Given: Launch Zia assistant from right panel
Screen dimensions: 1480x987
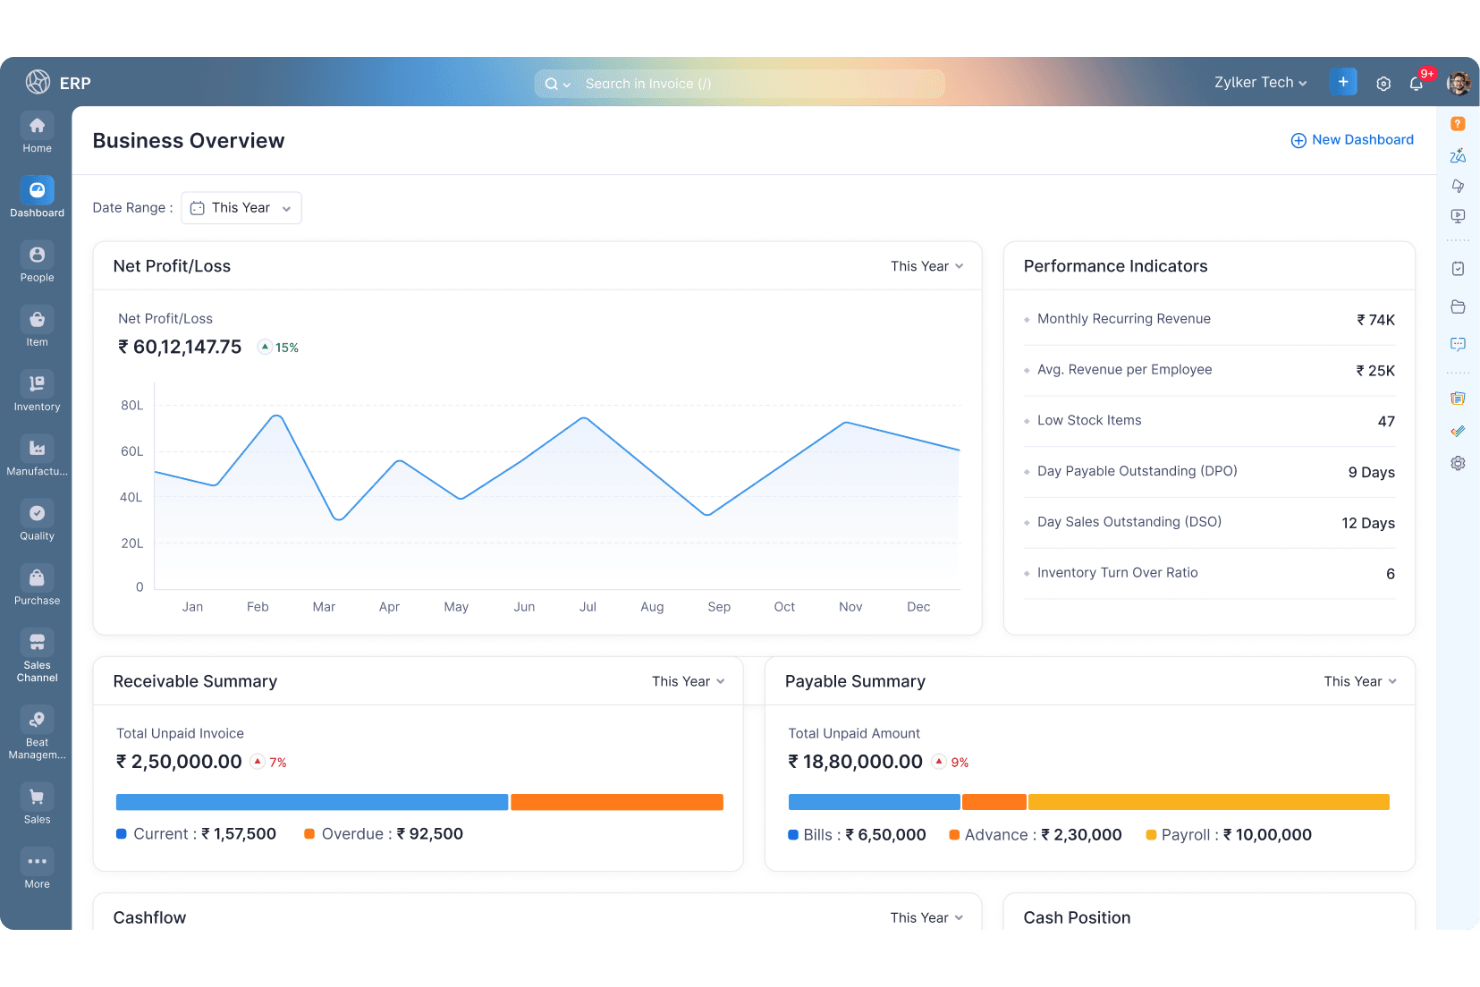Looking at the screenshot, I should point(1458,154).
